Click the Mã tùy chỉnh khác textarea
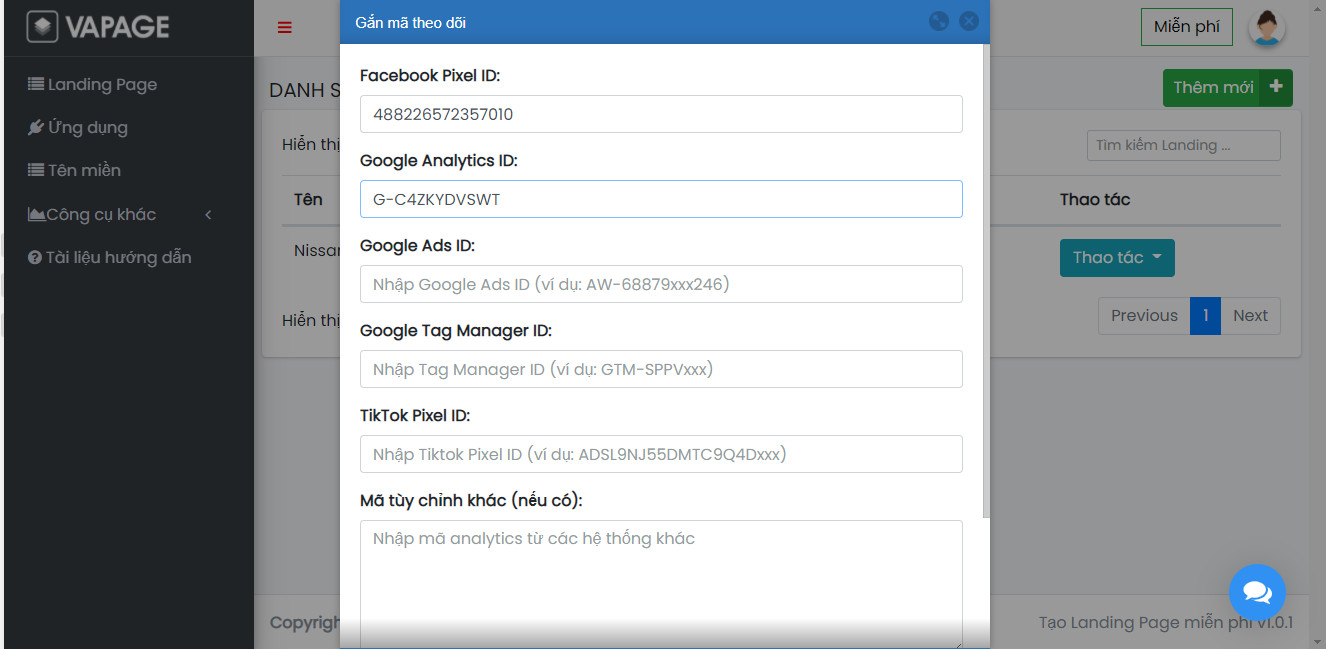Image resolution: width=1326 pixels, height=649 pixels. pyautogui.click(x=660, y=580)
